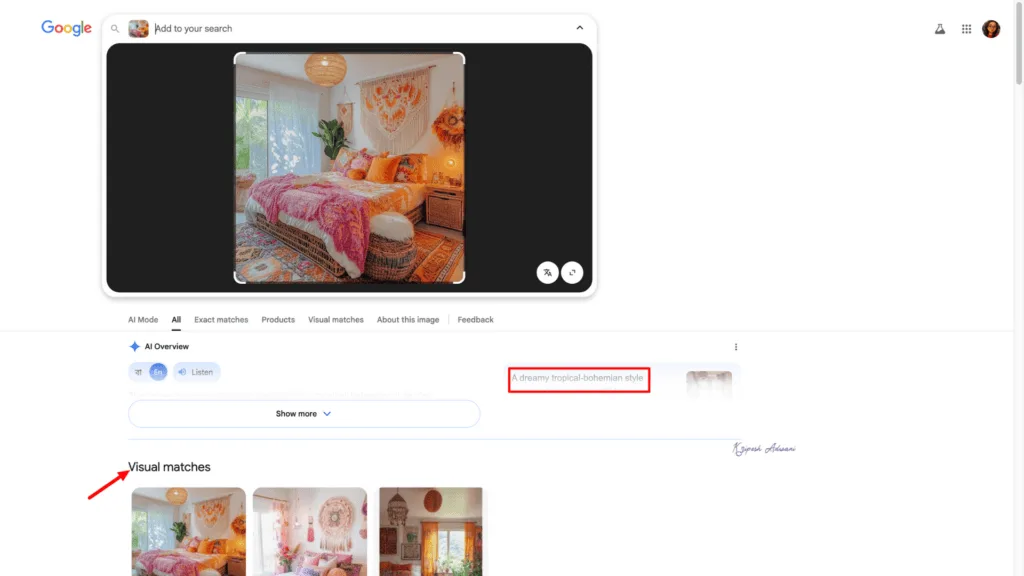Open the AI Overview three-dot menu

click(736, 346)
